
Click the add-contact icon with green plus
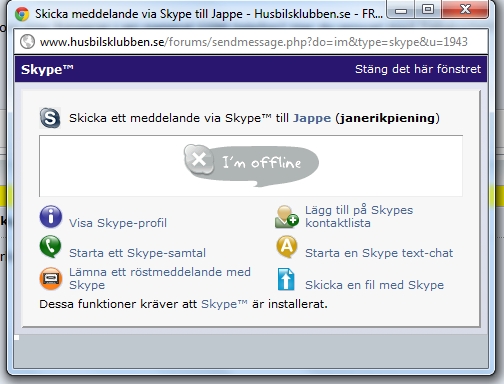point(286,217)
